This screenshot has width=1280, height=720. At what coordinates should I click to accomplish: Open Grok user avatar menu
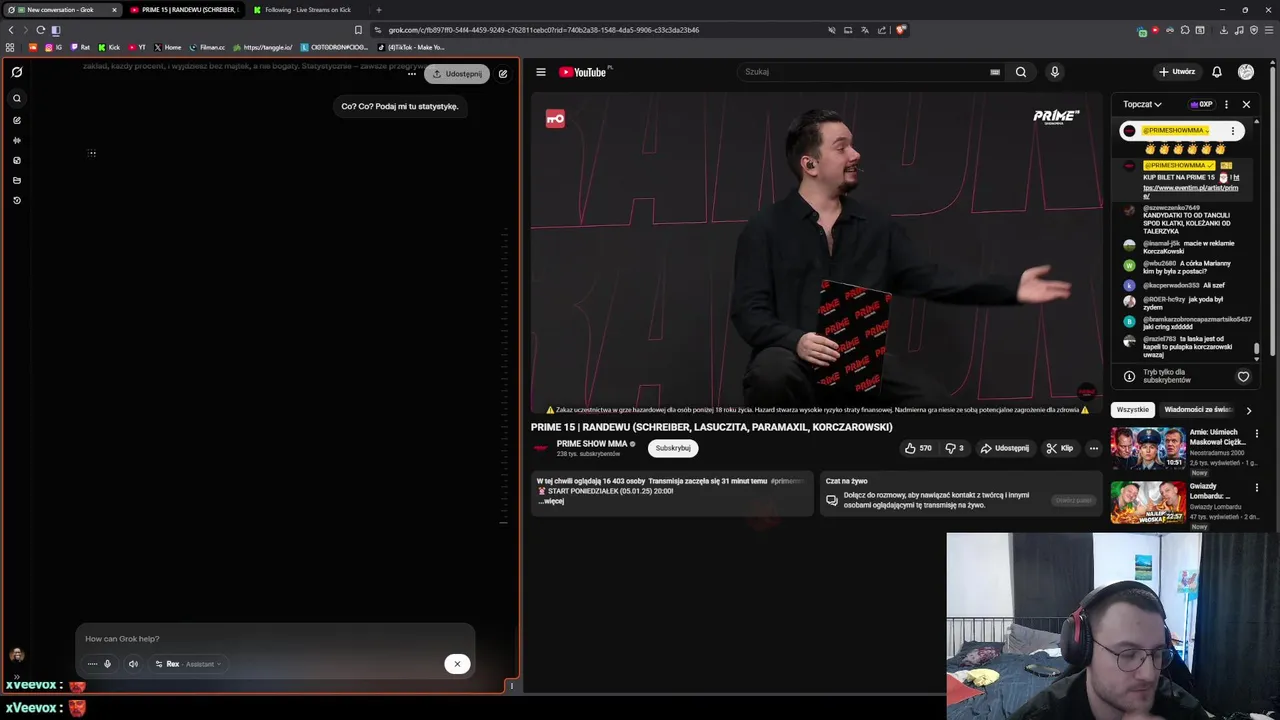pyautogui.click(x=17, y=655)
